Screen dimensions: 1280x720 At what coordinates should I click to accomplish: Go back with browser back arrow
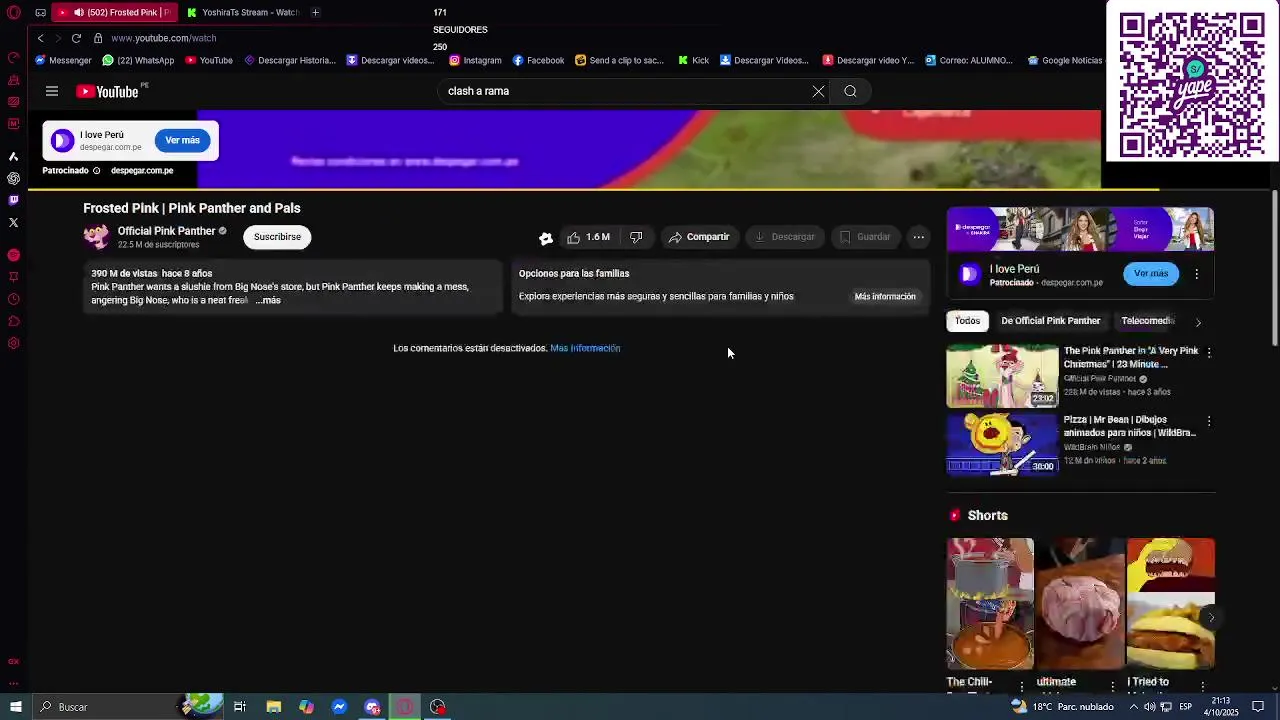click(x=40, y=38)
